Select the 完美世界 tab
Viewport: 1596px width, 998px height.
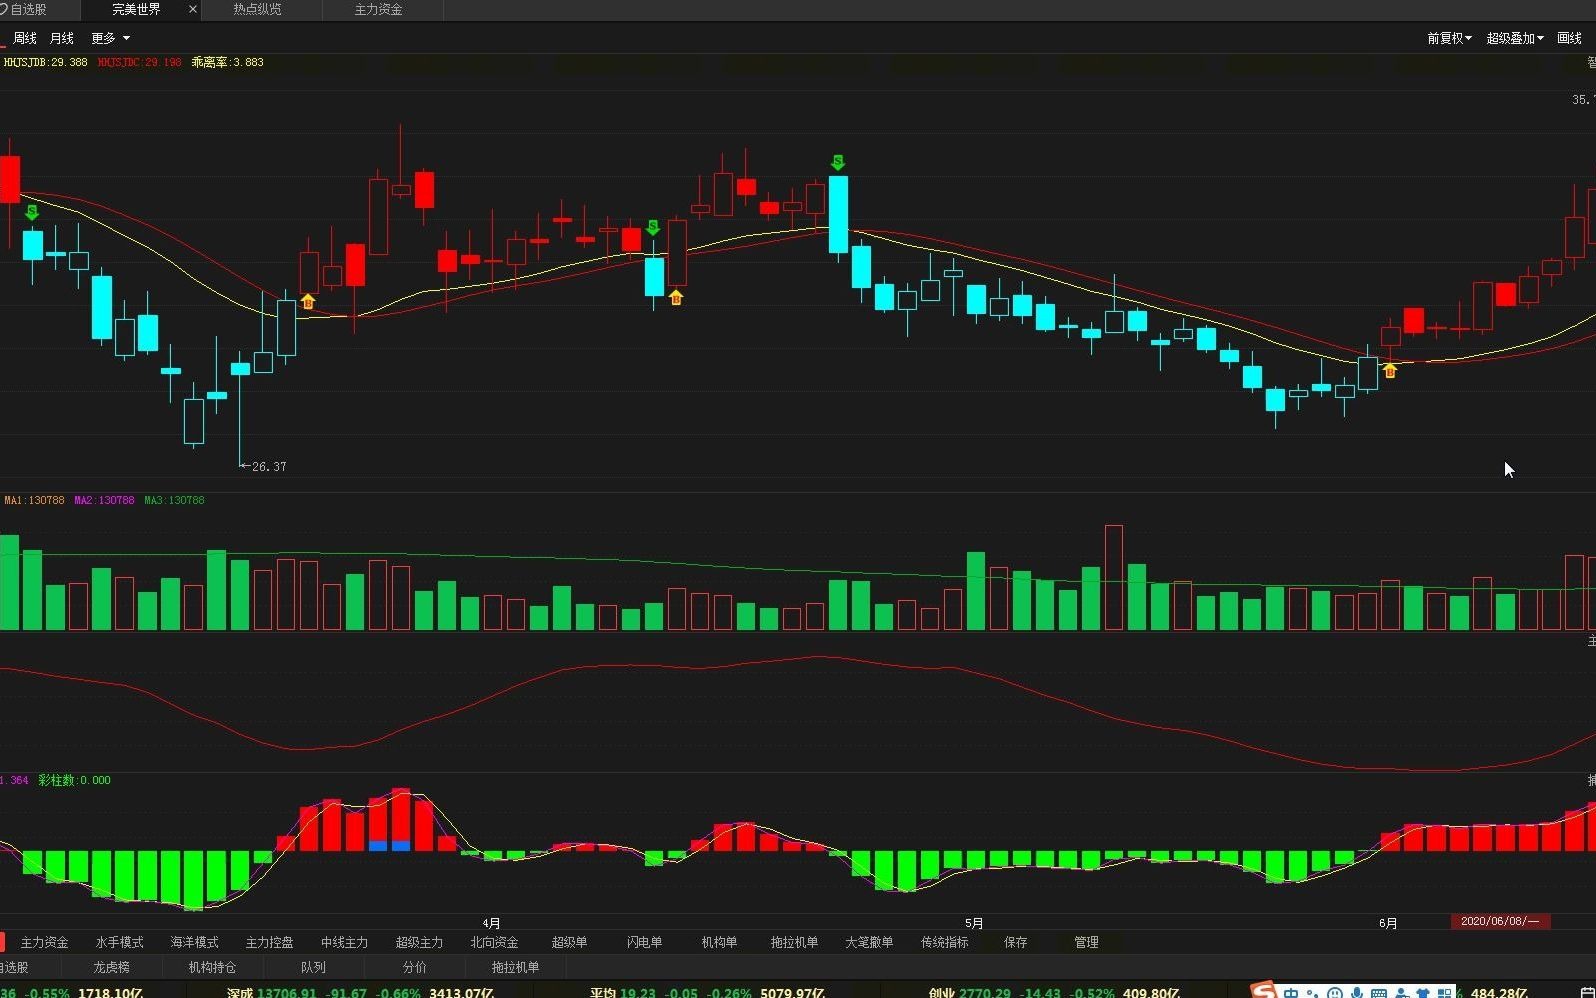[x=136, y=9]
